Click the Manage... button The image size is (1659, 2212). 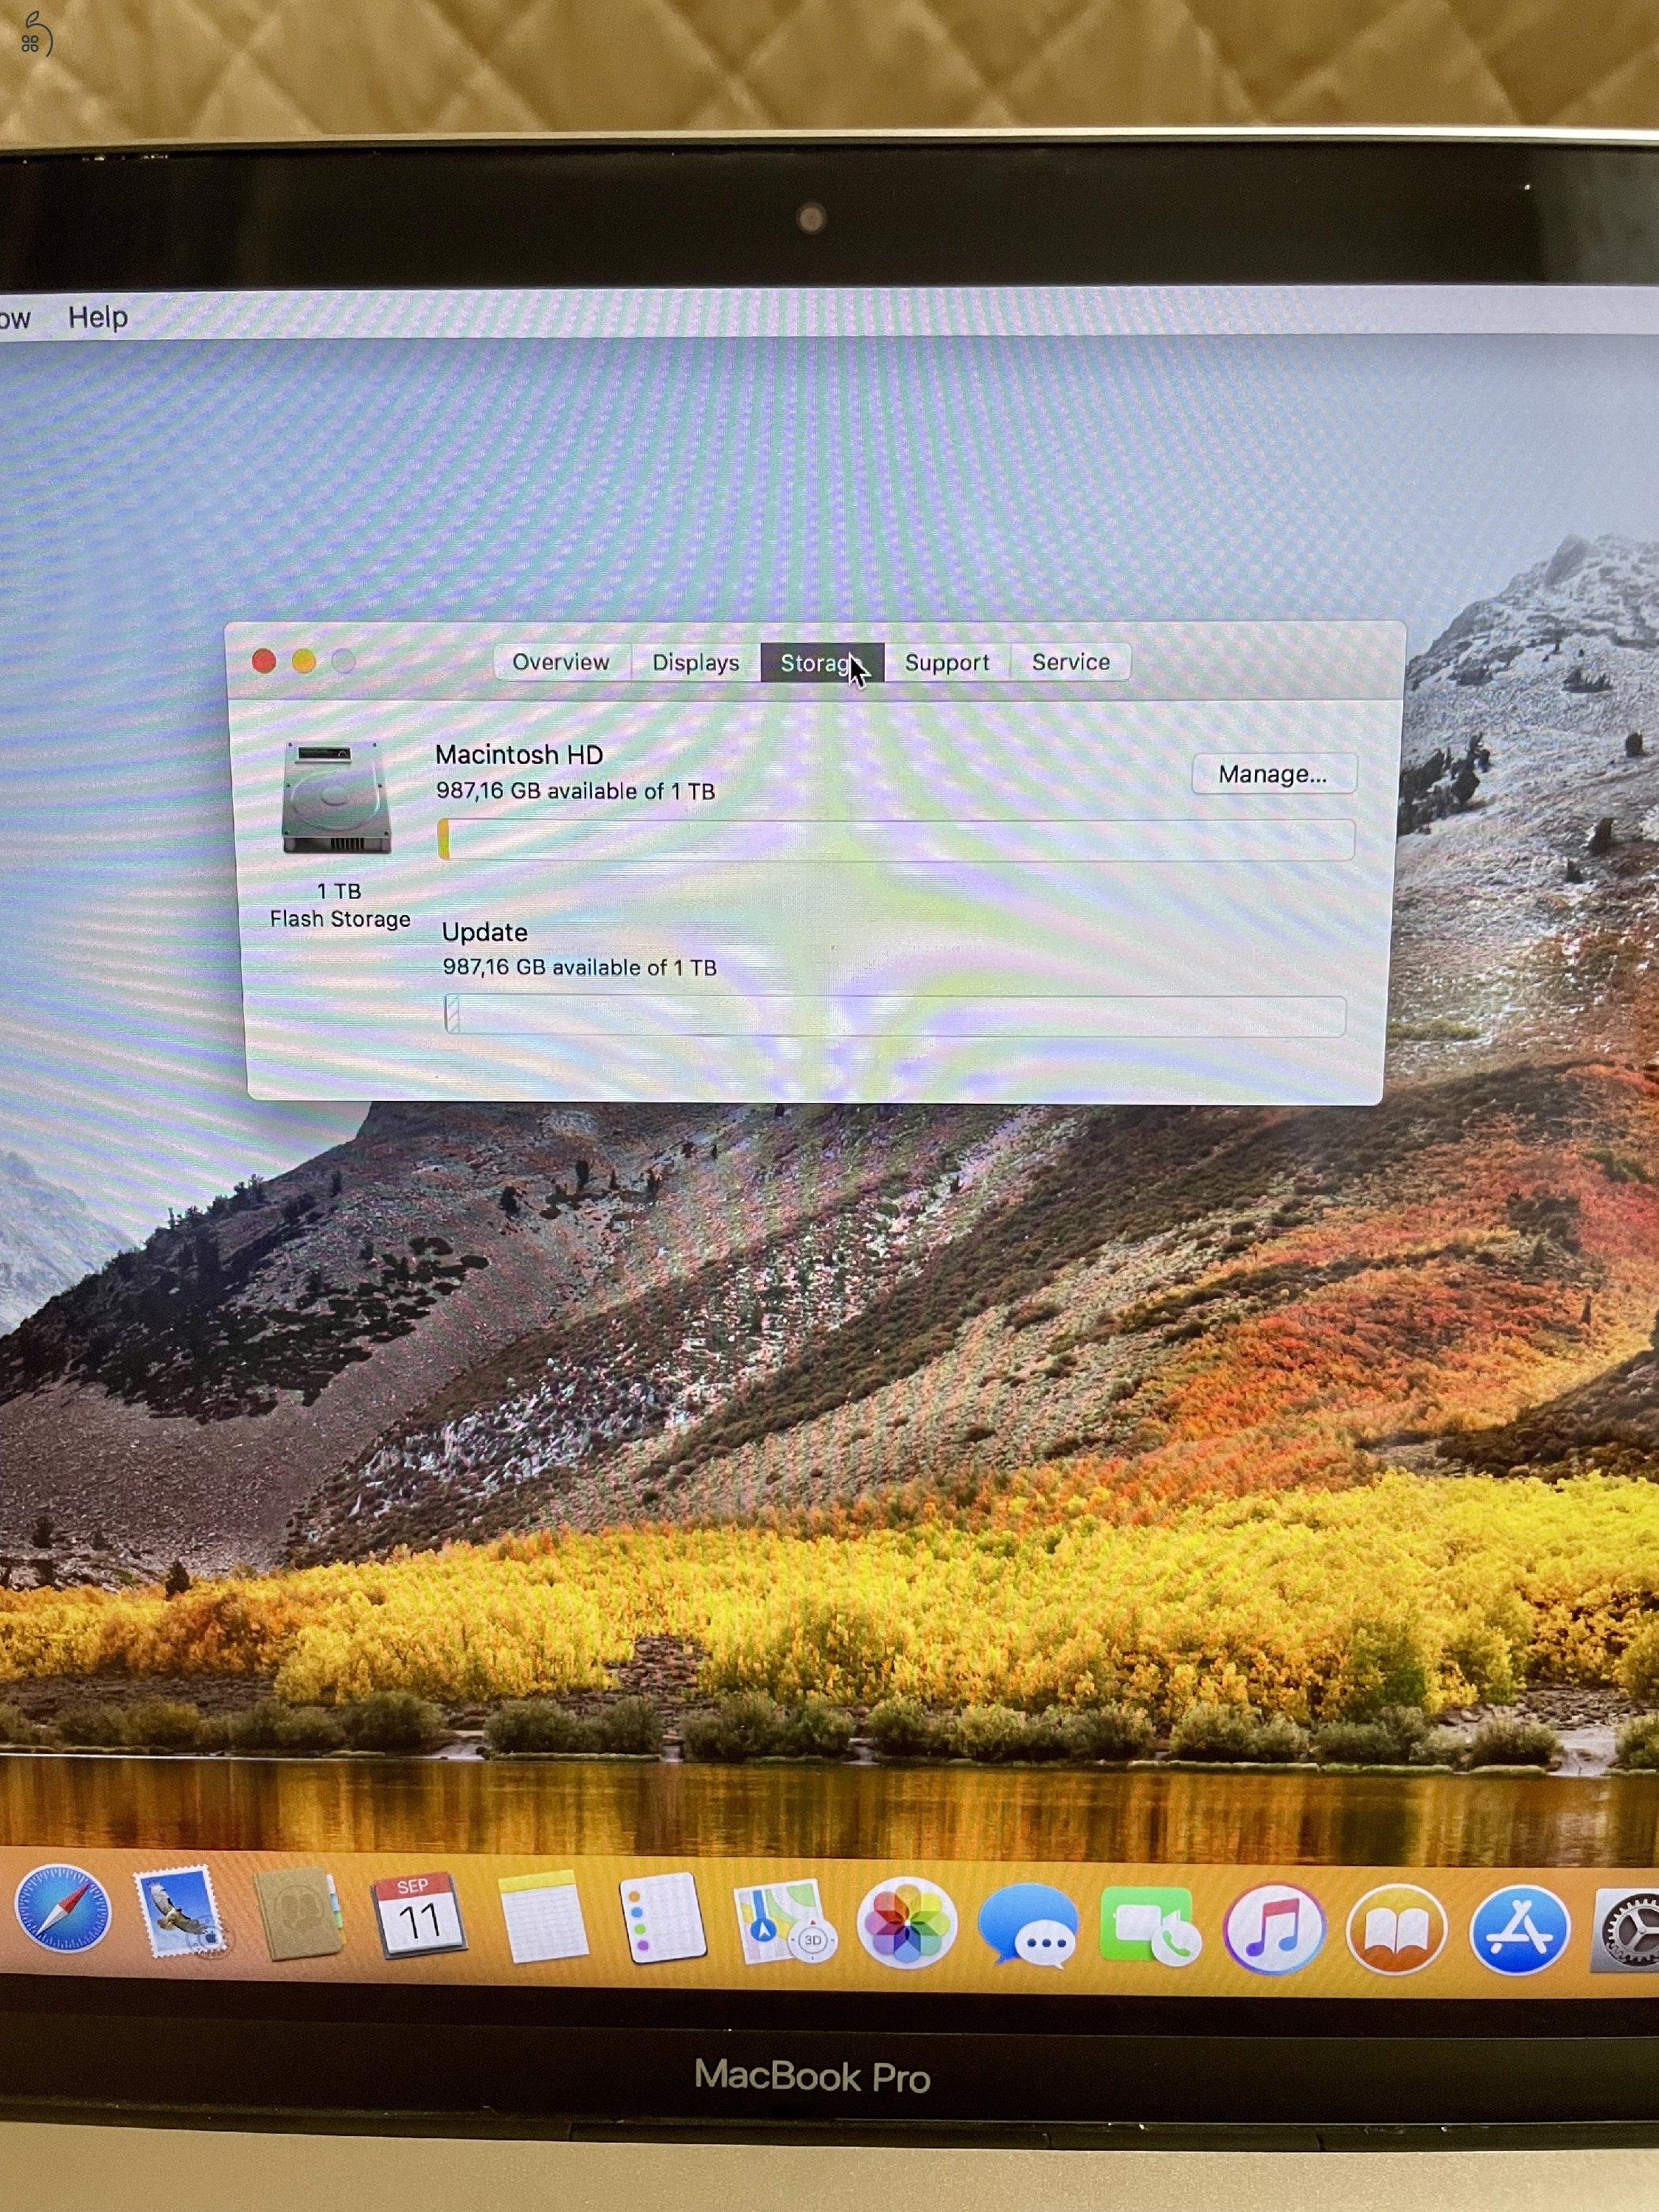(1273, 774)
